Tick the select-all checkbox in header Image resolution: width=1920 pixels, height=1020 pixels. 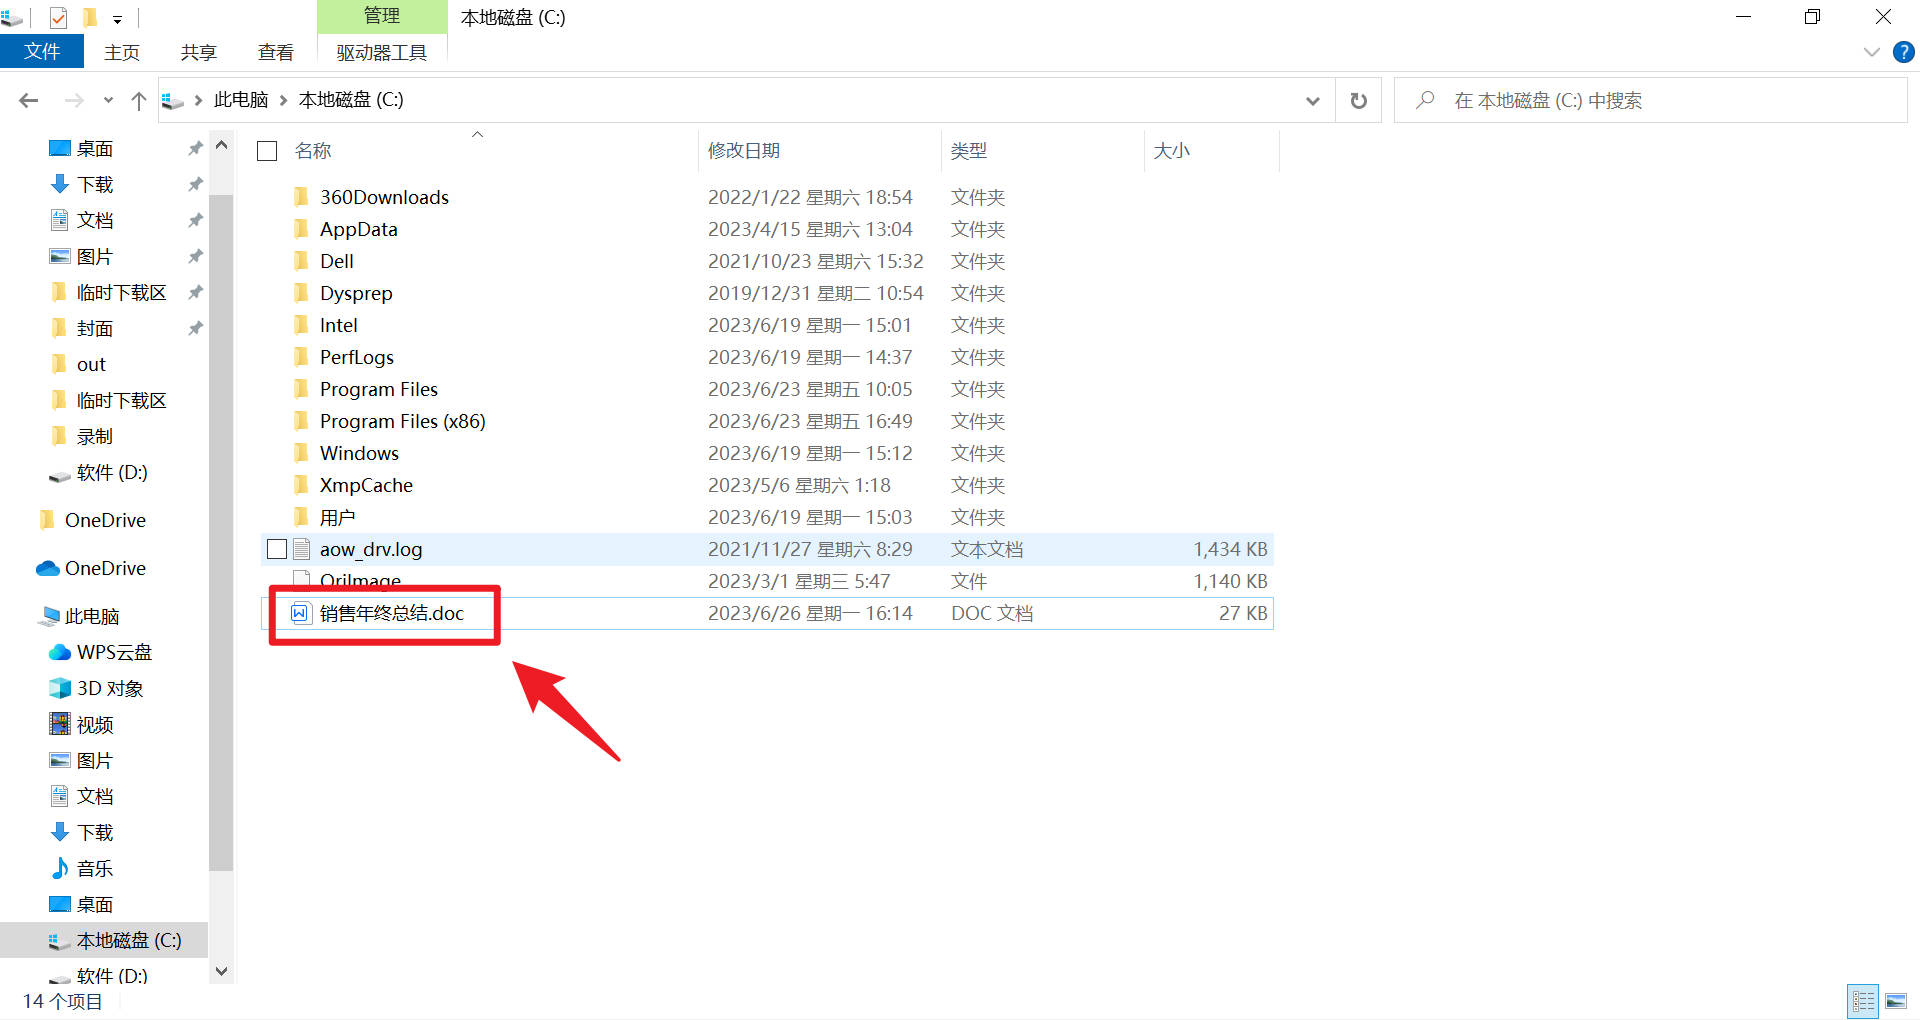[x=267, y=151]
